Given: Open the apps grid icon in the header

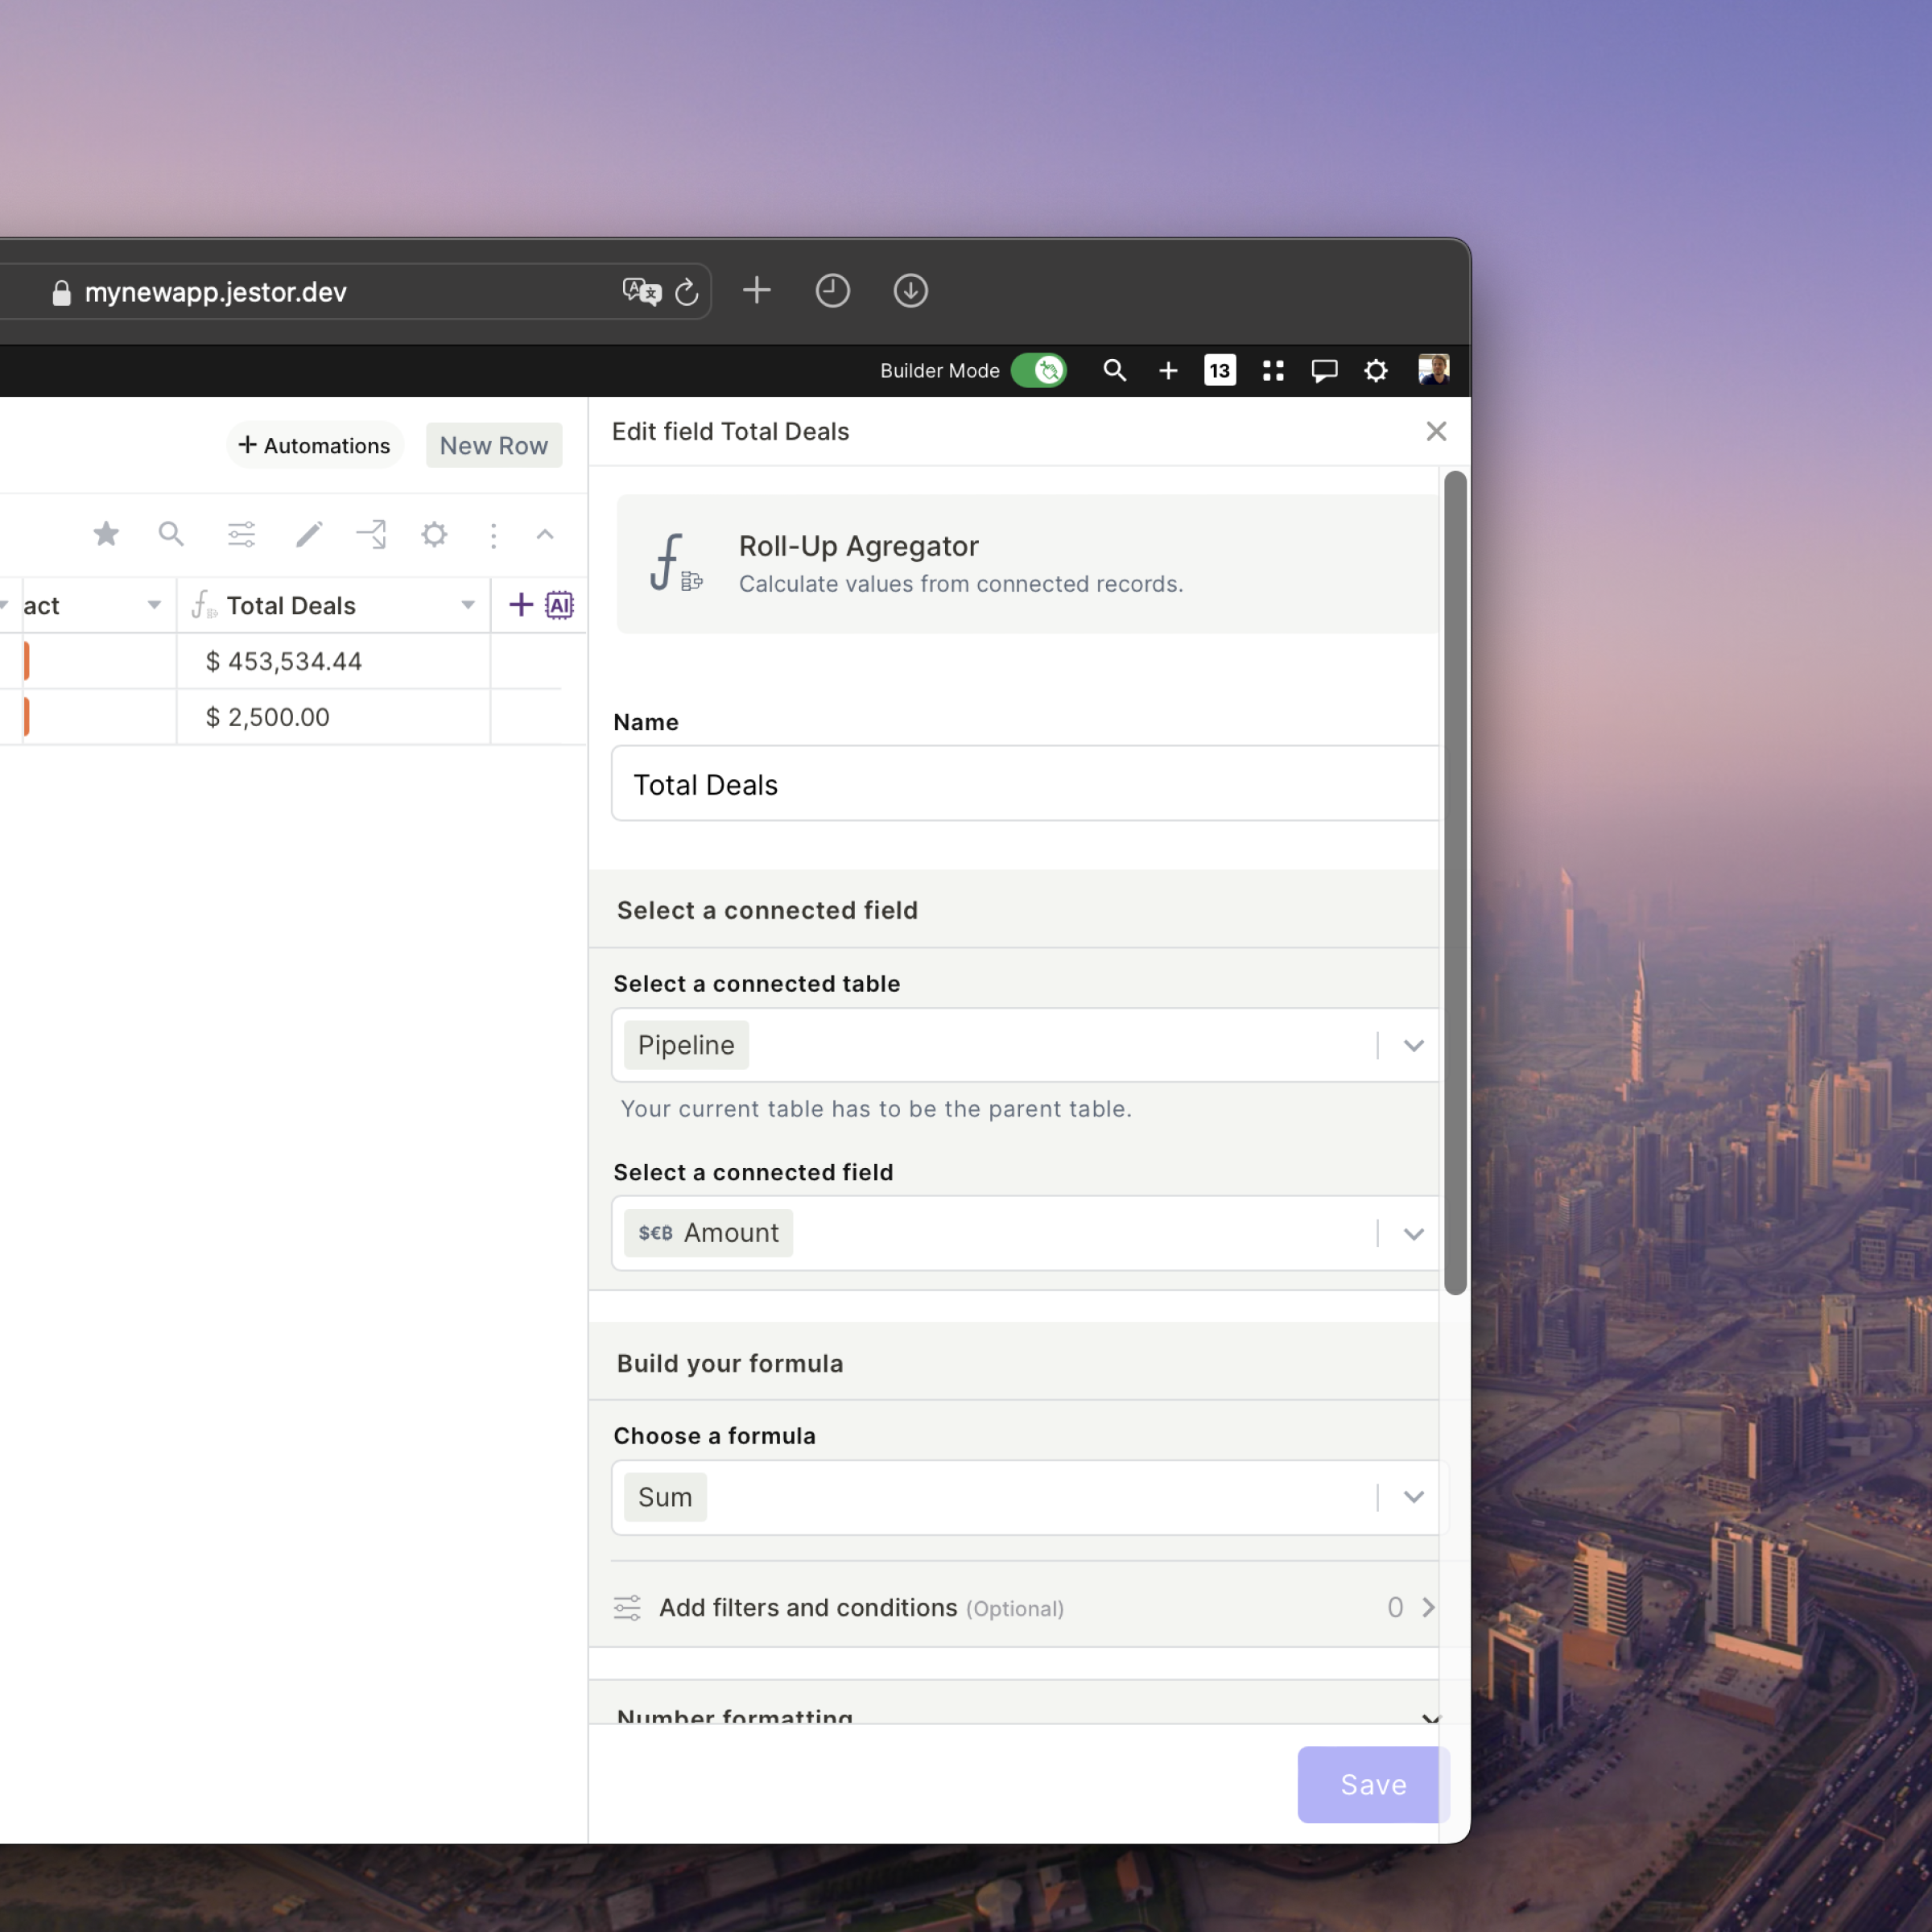Looking at the screenshot, I should 1272,370.
